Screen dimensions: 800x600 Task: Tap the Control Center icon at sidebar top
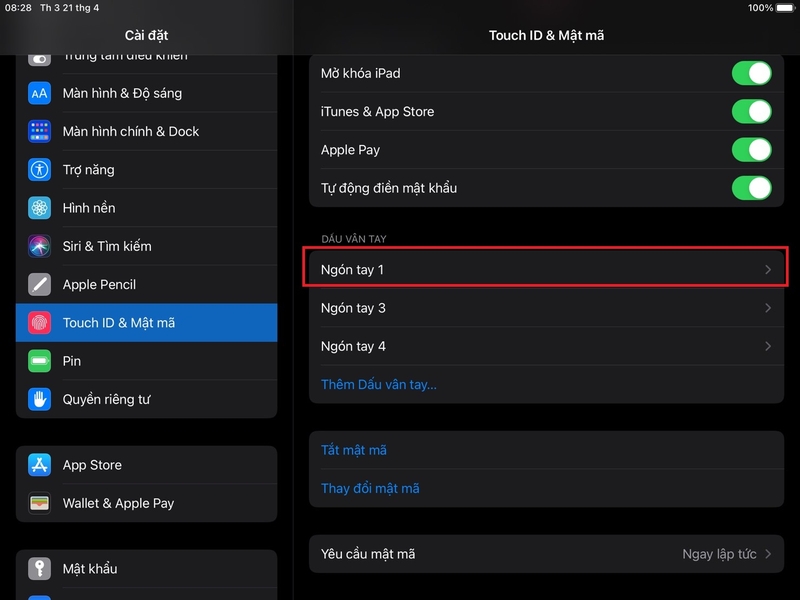coord(39,59)
